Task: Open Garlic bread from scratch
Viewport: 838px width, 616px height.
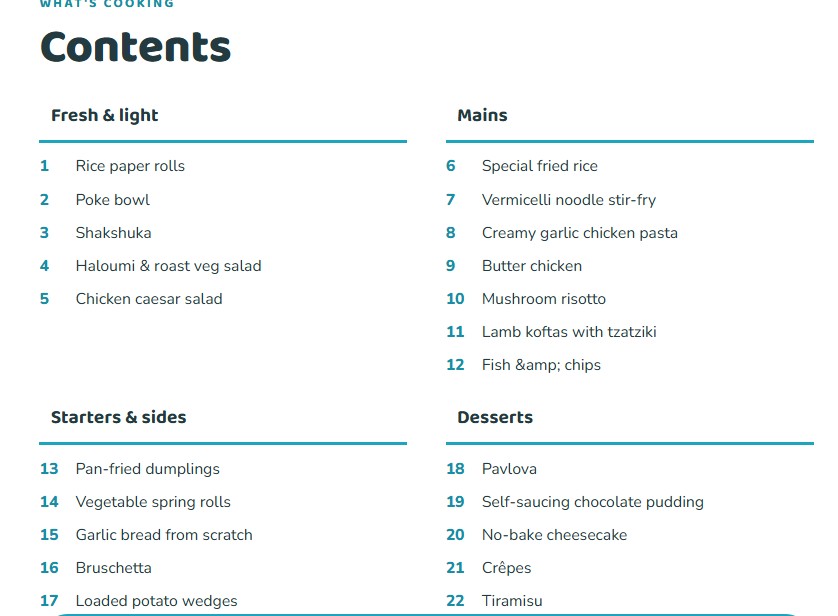Action: (x=164, y=535)
